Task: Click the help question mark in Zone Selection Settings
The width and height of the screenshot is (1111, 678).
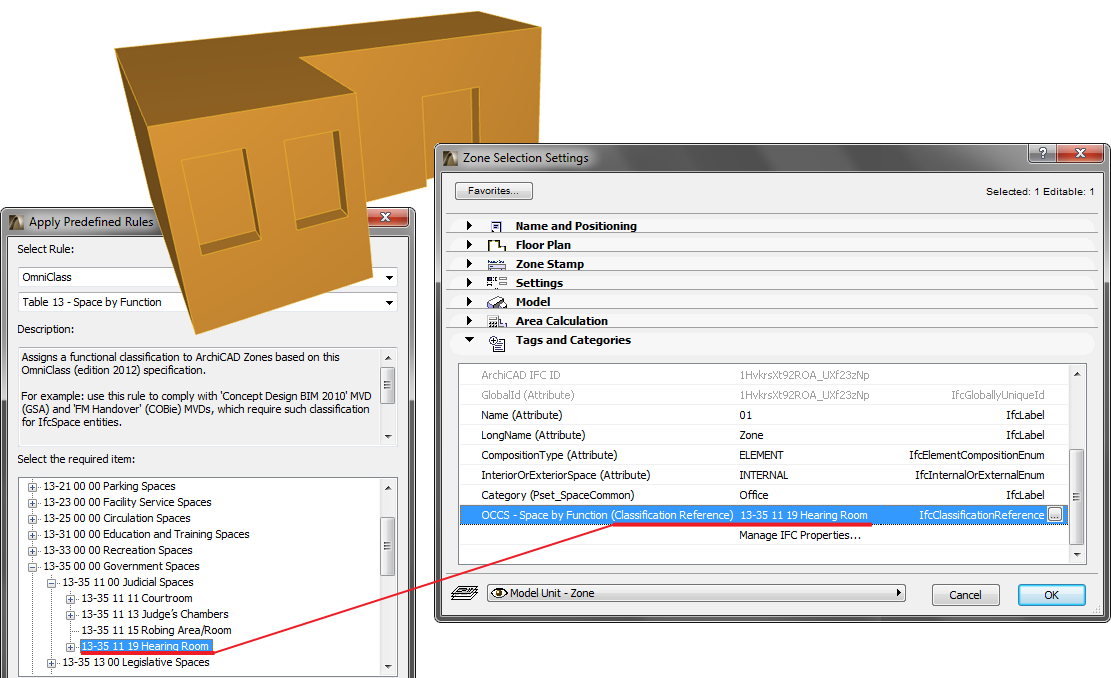Action: point(1042,153)
